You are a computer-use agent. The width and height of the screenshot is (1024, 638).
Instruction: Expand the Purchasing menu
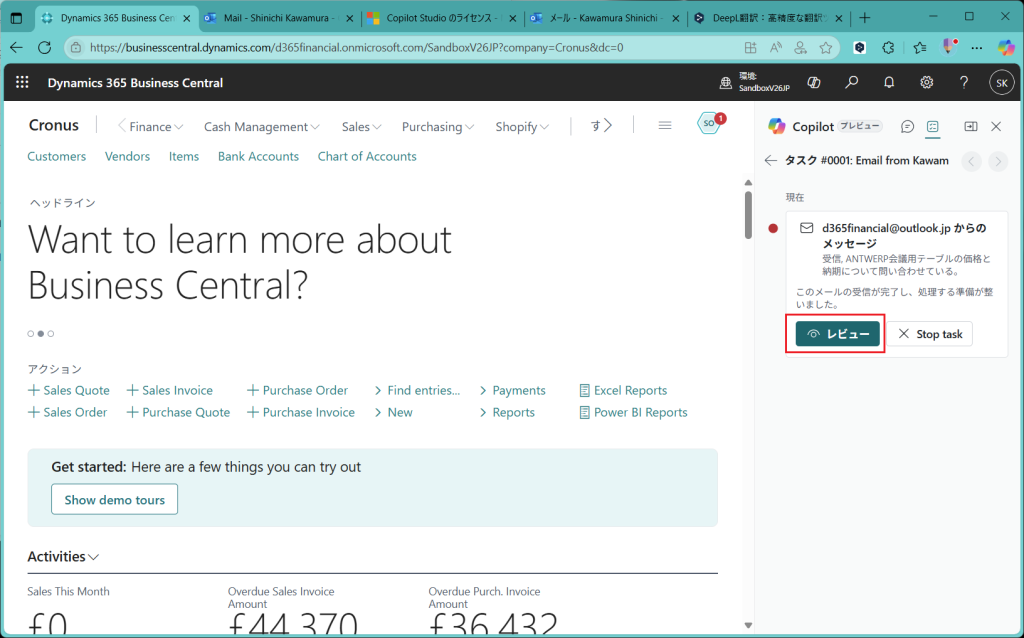tap(438, 127)
